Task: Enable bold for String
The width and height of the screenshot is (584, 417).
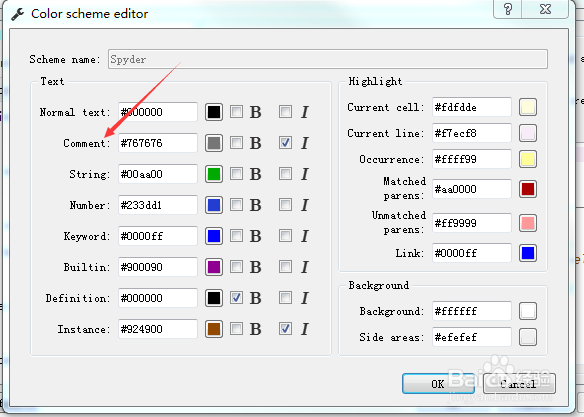Action: coord(236,173)
